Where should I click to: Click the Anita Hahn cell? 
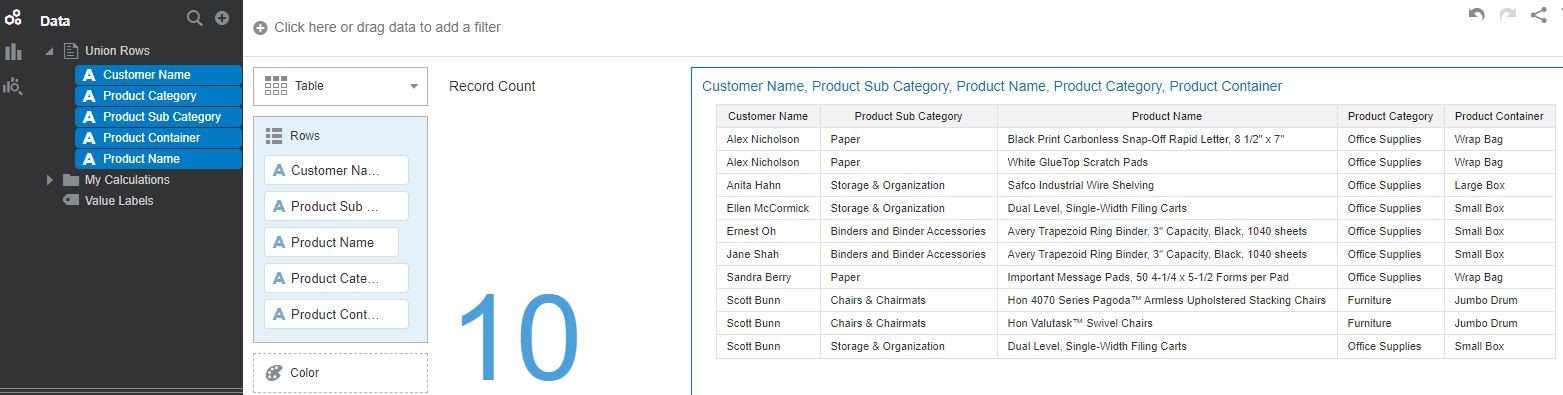[x=768, y=185]
